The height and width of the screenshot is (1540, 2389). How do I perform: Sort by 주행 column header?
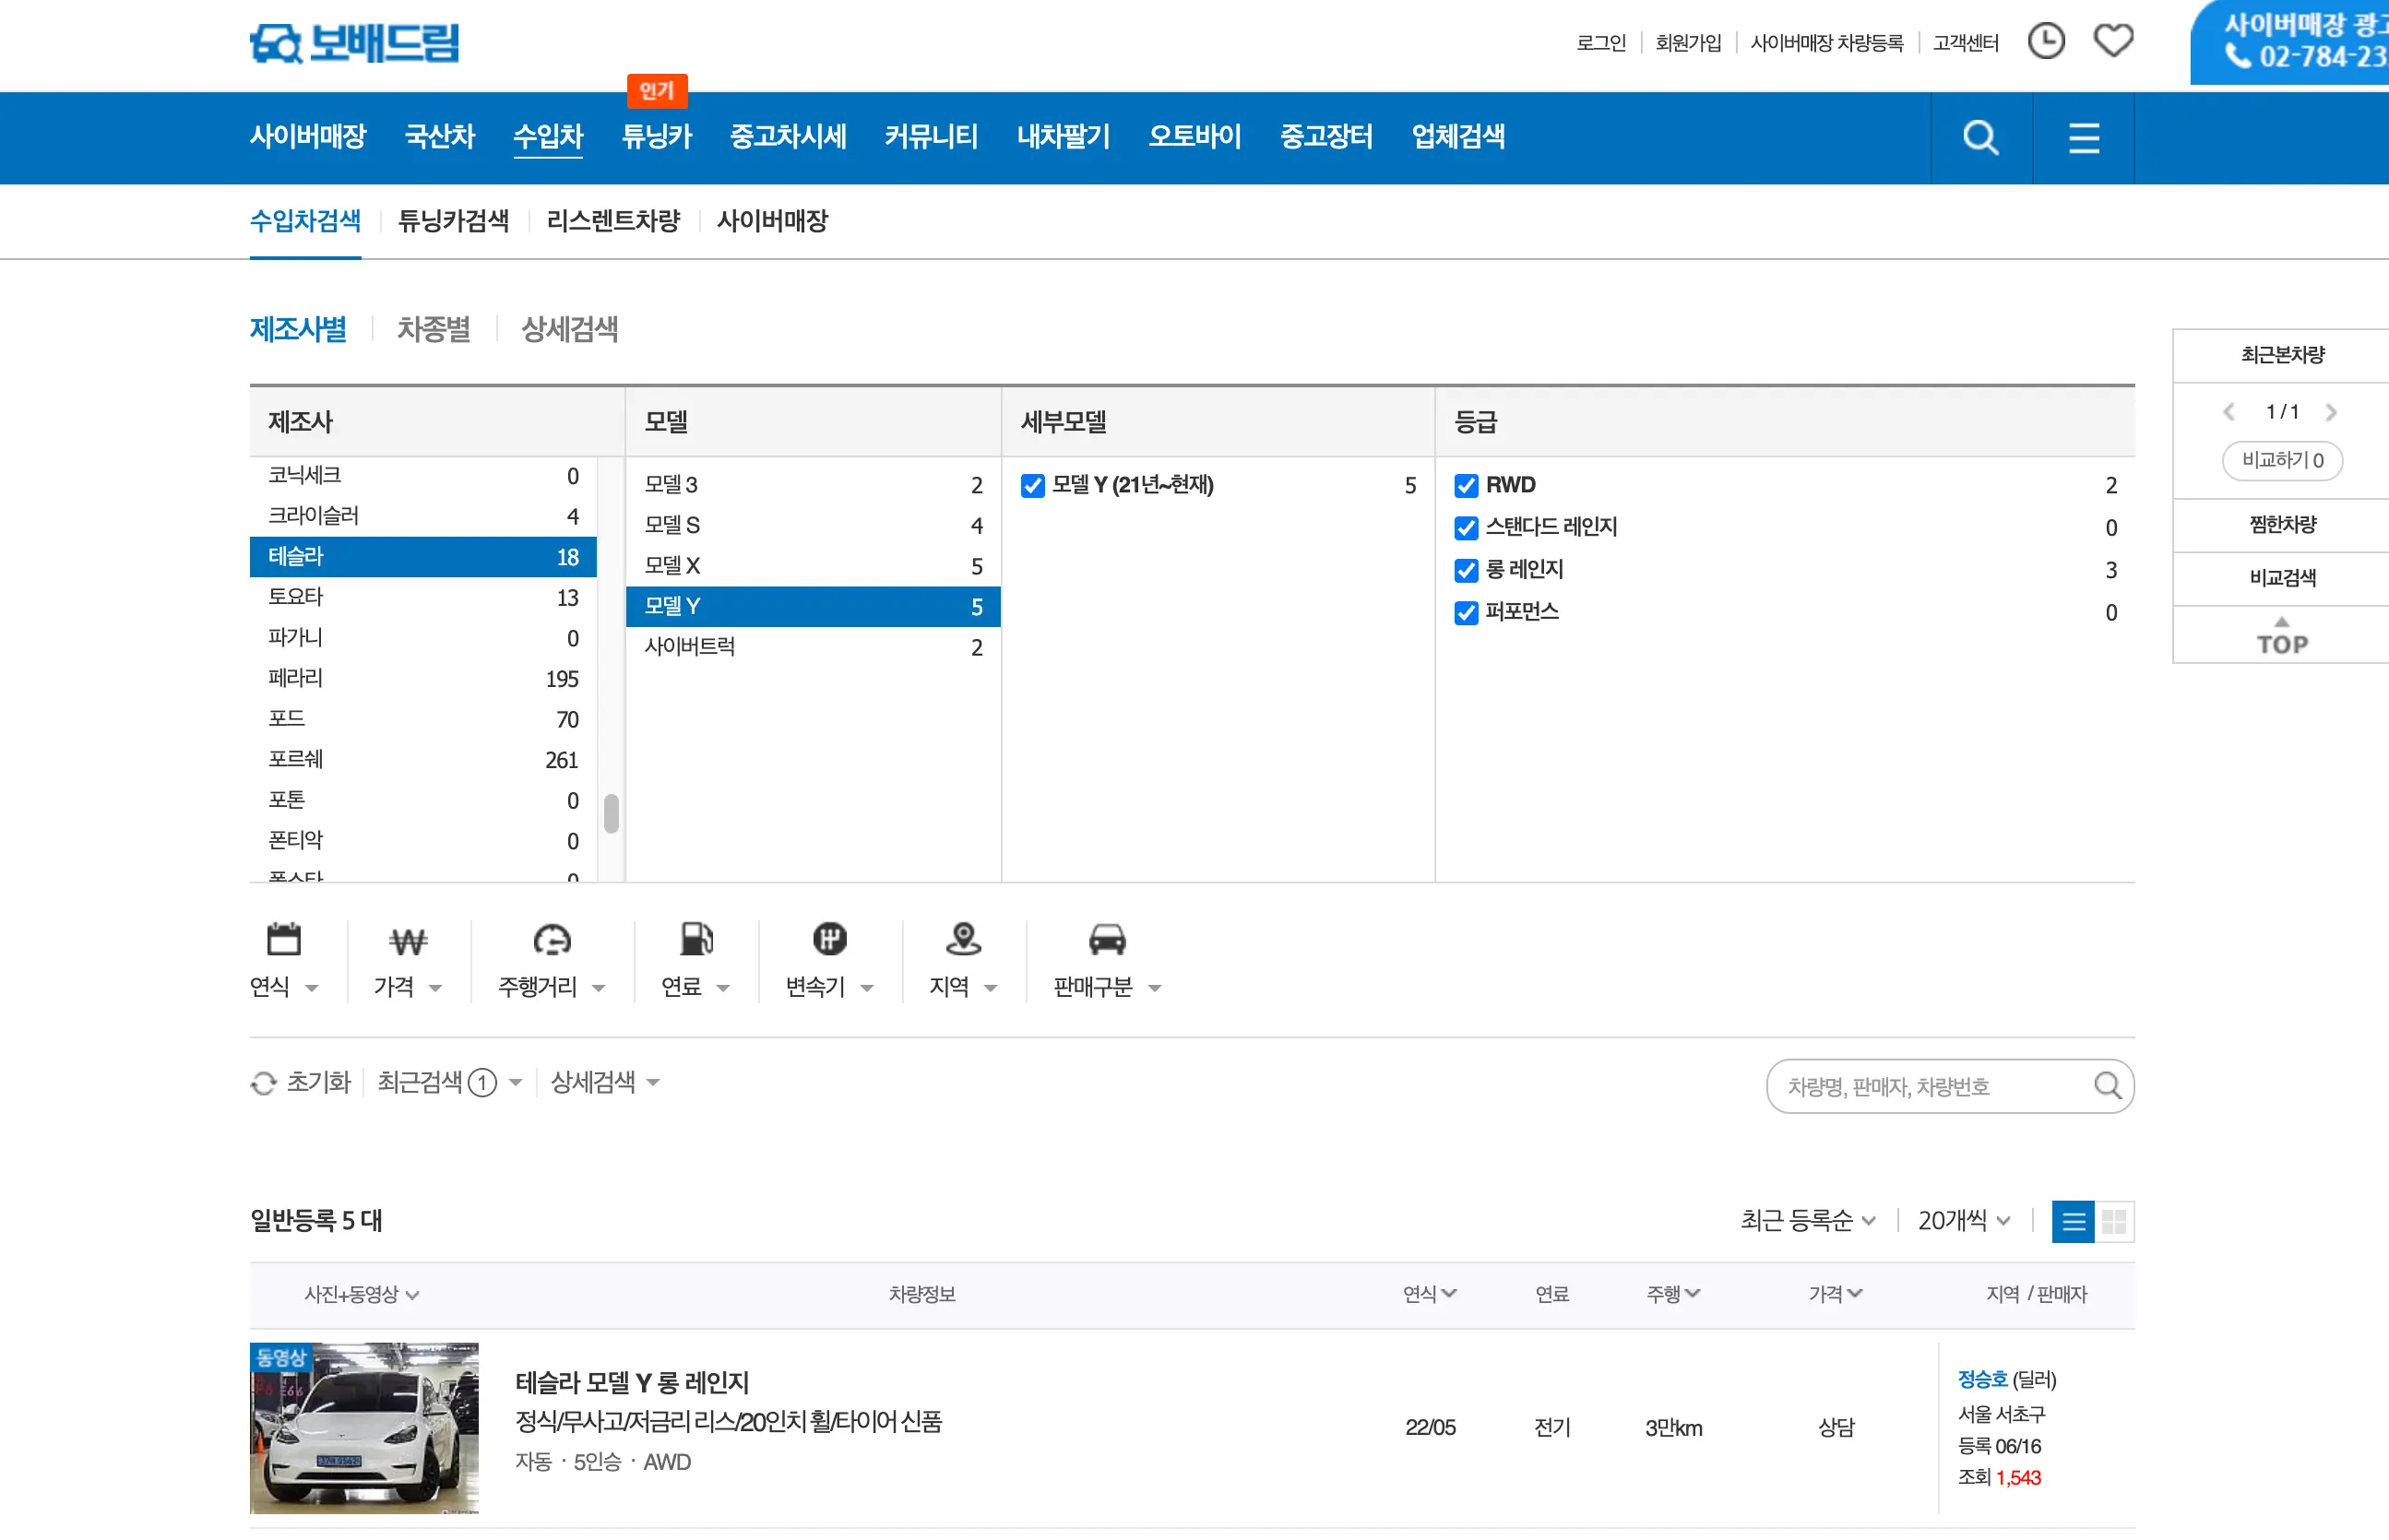(1673, 1294)
